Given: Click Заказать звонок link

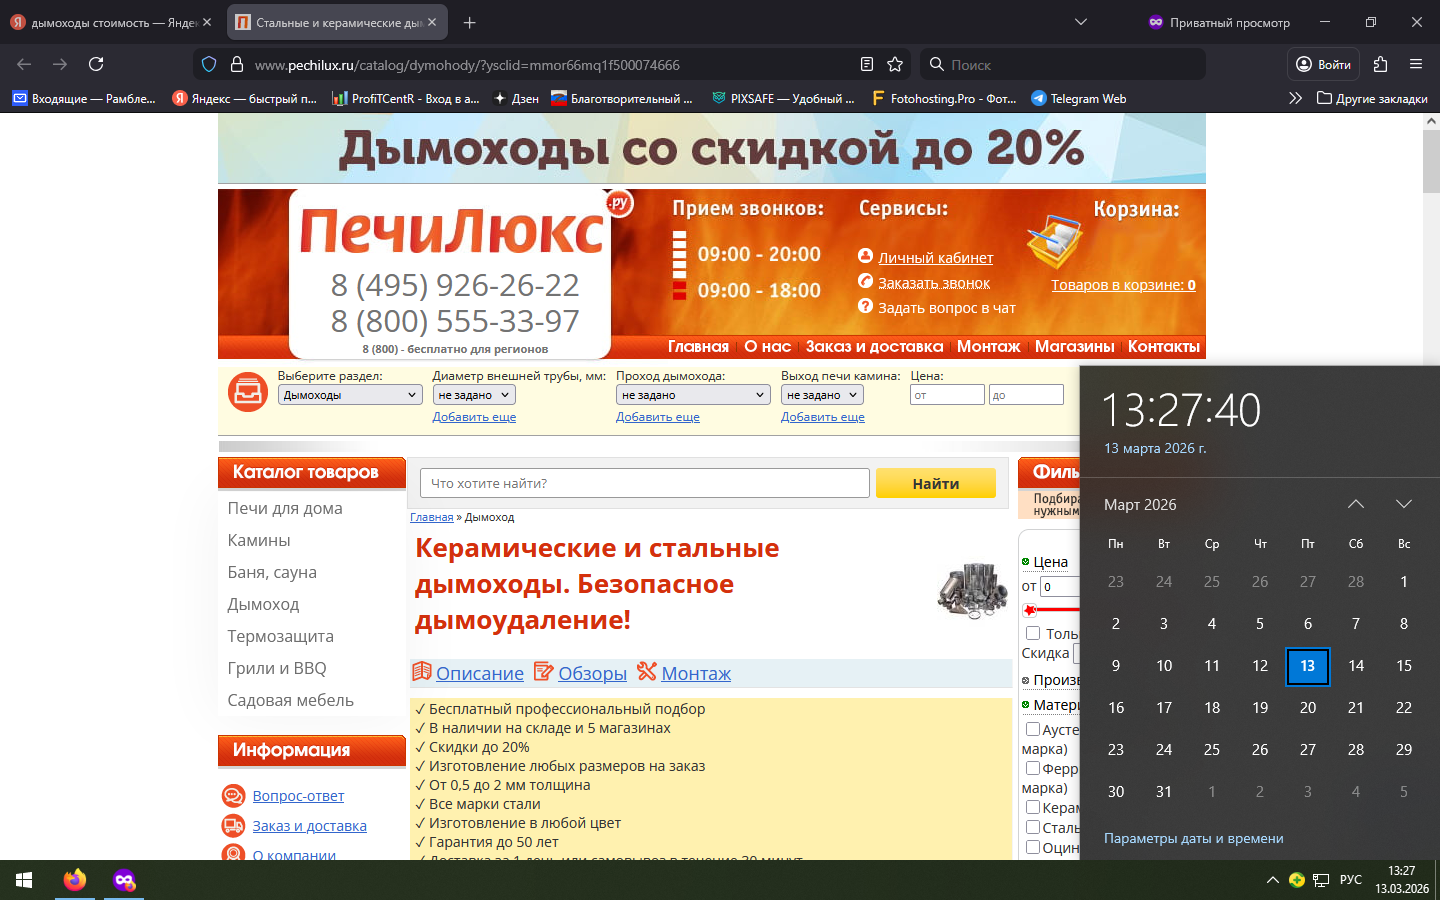Looking at the screenshot, I should [x=934, y=283].
